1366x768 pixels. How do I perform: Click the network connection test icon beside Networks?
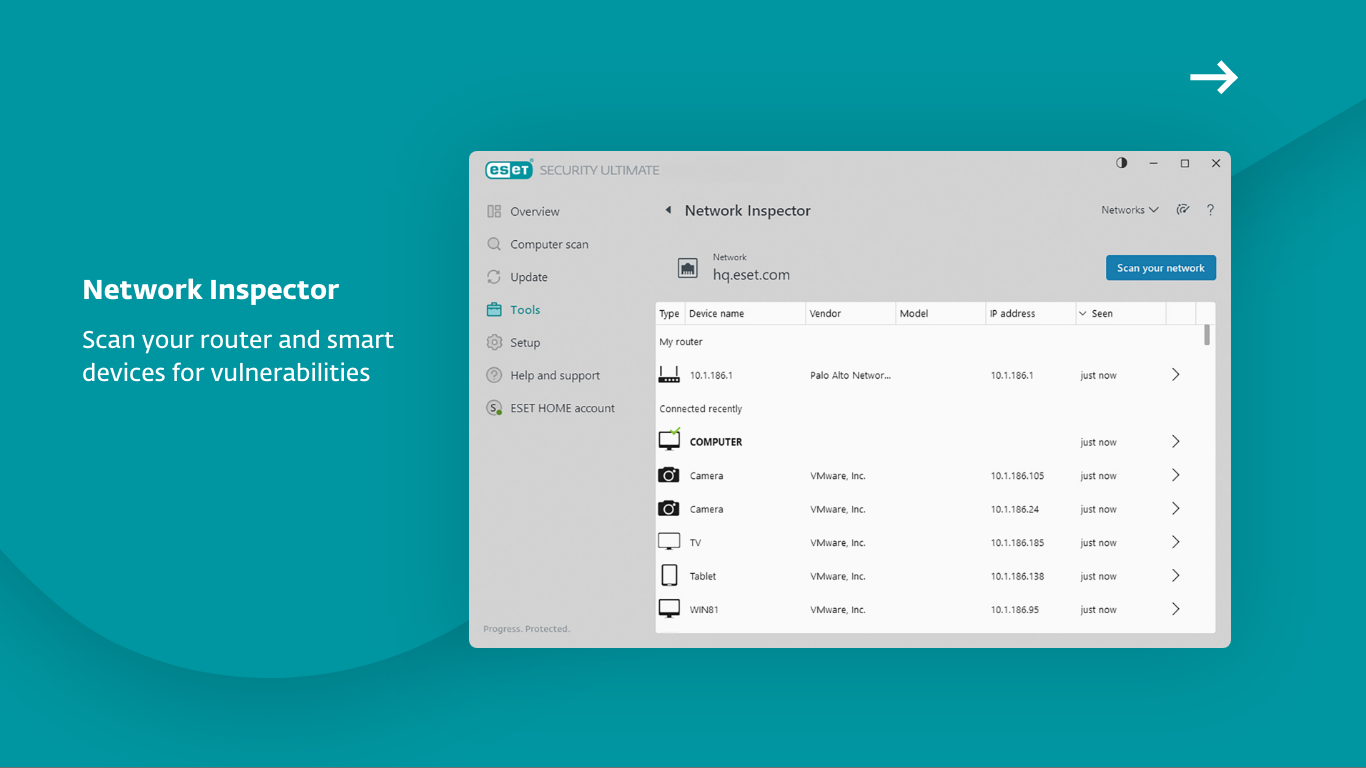tap(1183, 210)
